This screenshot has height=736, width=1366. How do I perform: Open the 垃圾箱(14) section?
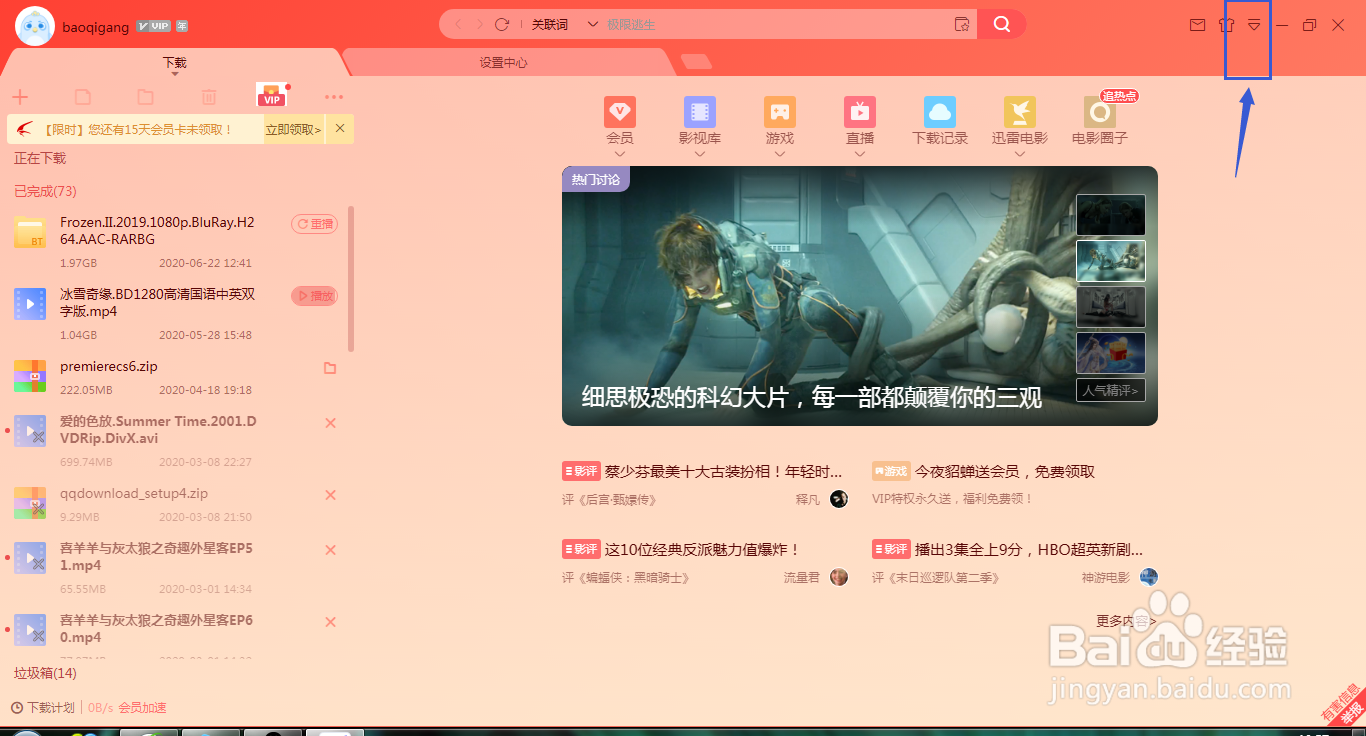click(x=45, y=673)
